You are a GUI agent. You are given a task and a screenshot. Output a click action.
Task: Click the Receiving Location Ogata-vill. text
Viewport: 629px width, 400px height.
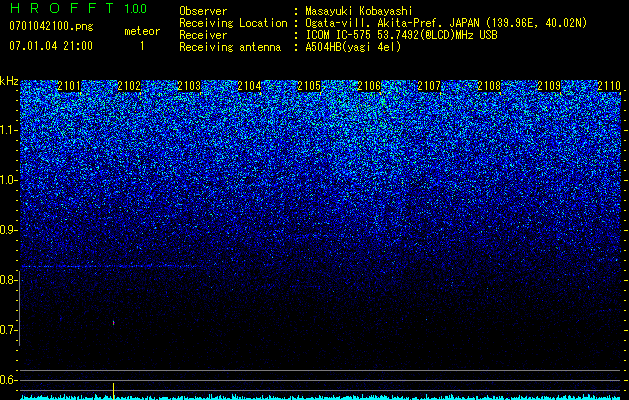446,23
